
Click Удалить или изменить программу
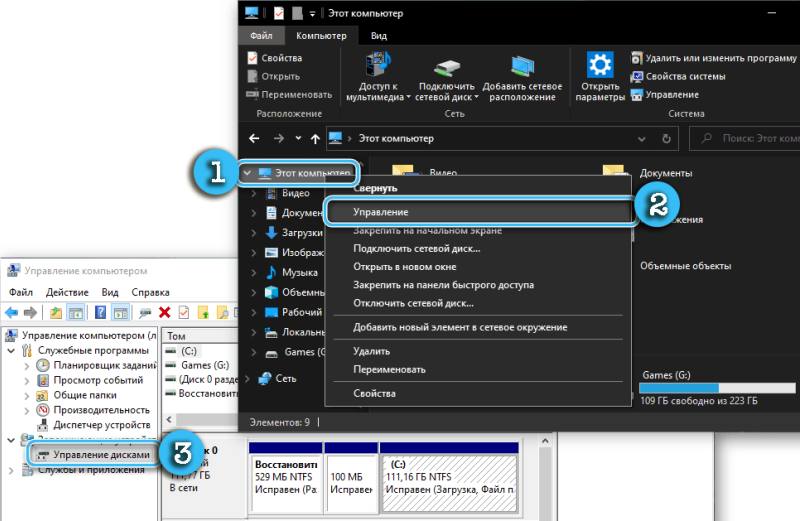coord(713,58)
